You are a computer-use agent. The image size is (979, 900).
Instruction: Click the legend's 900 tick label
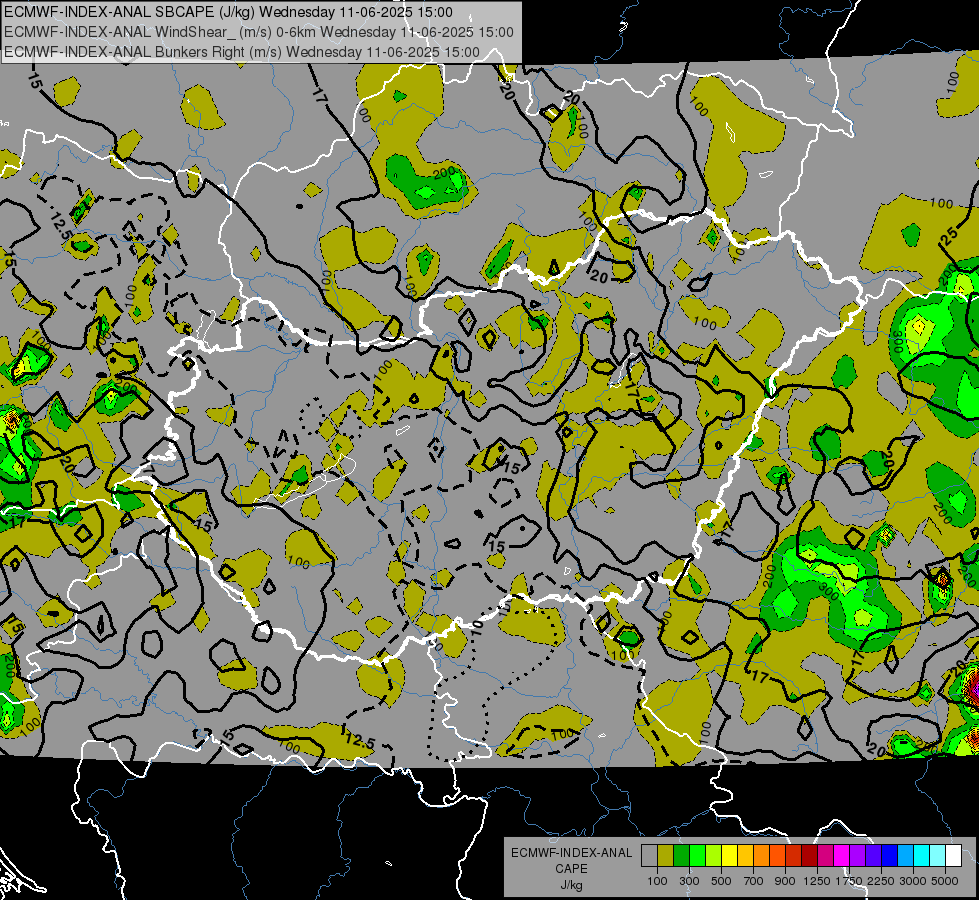coord(785,881)
